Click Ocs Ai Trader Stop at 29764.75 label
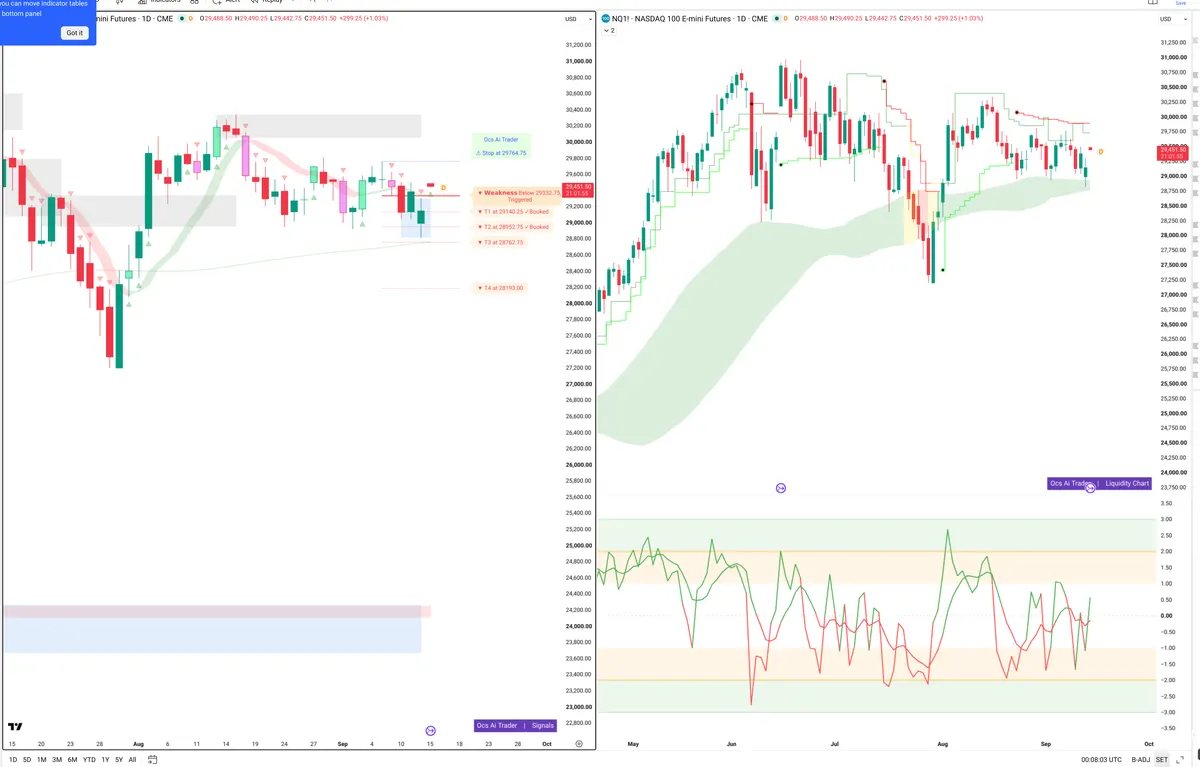The width and height of the screenshot is (1200, 767). pos(501,146)
